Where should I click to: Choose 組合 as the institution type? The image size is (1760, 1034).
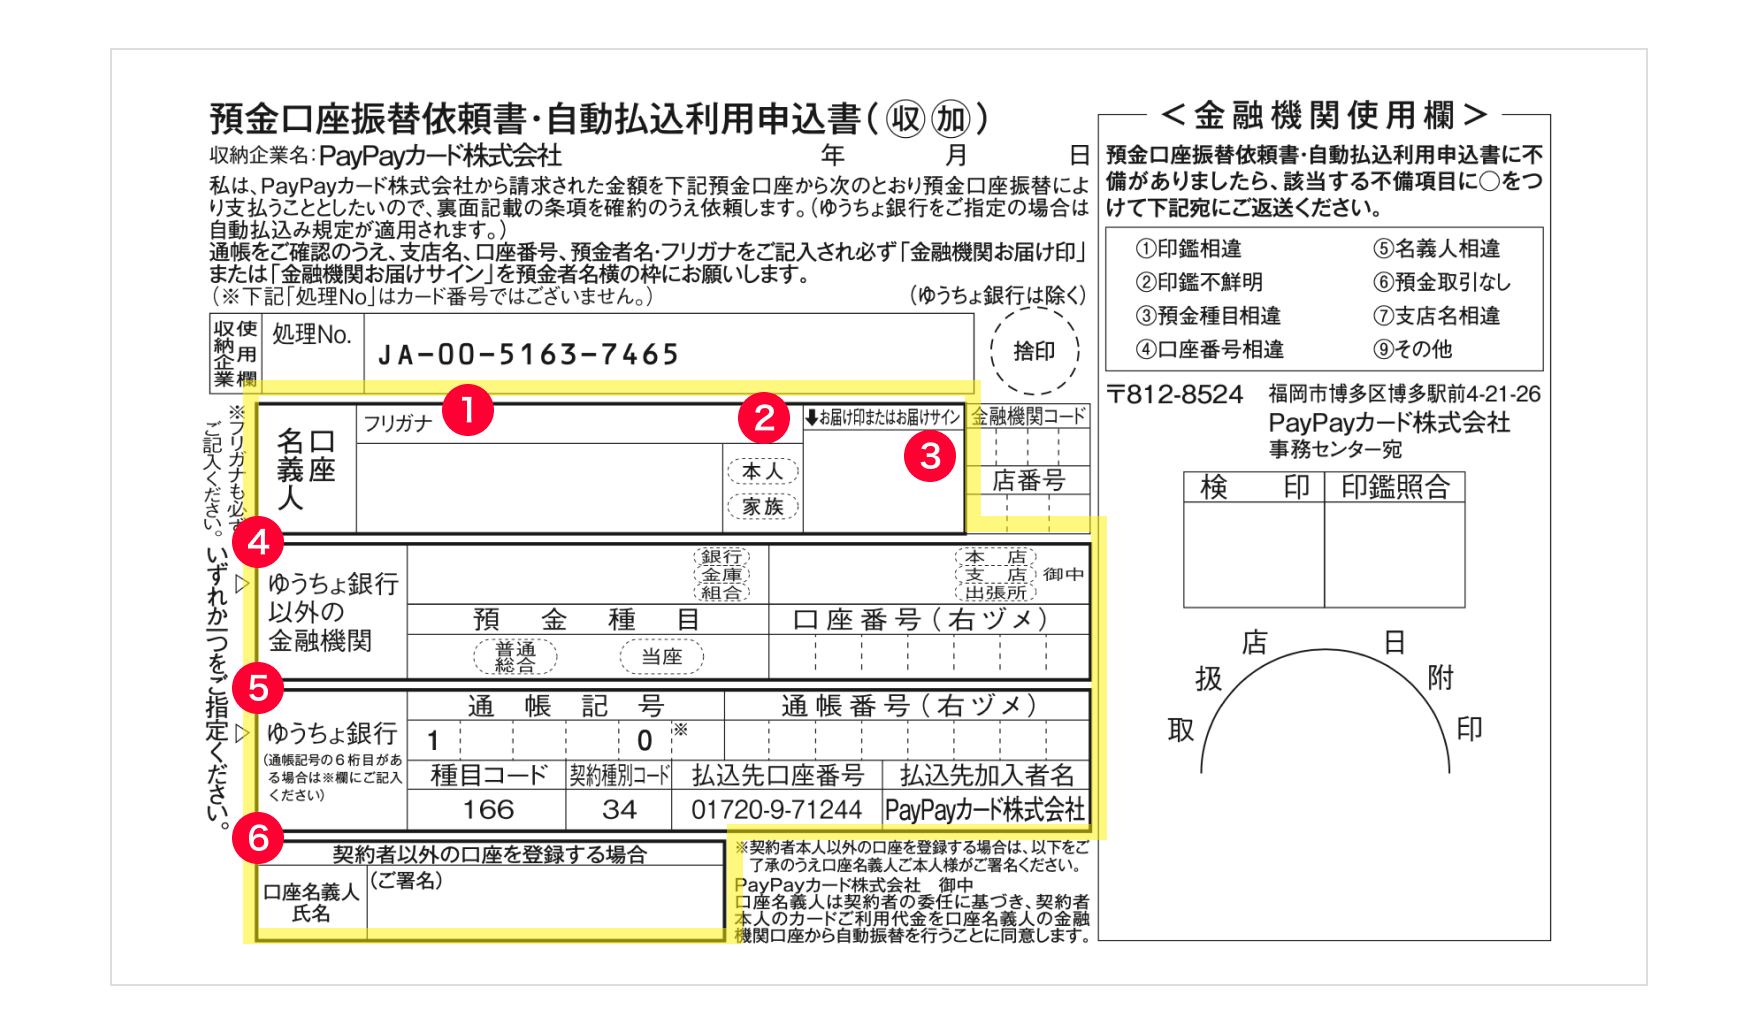click(x=721, y=592)
